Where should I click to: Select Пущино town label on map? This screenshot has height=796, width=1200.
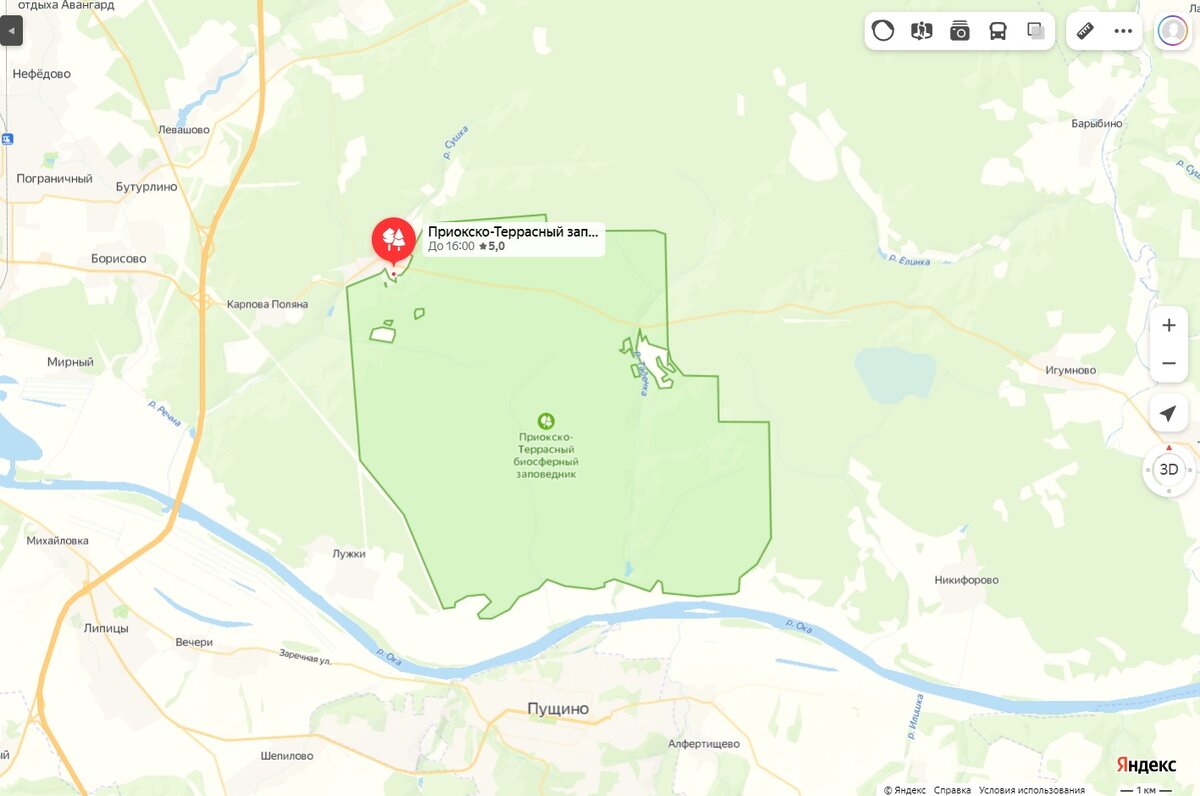tap(558, 708)
